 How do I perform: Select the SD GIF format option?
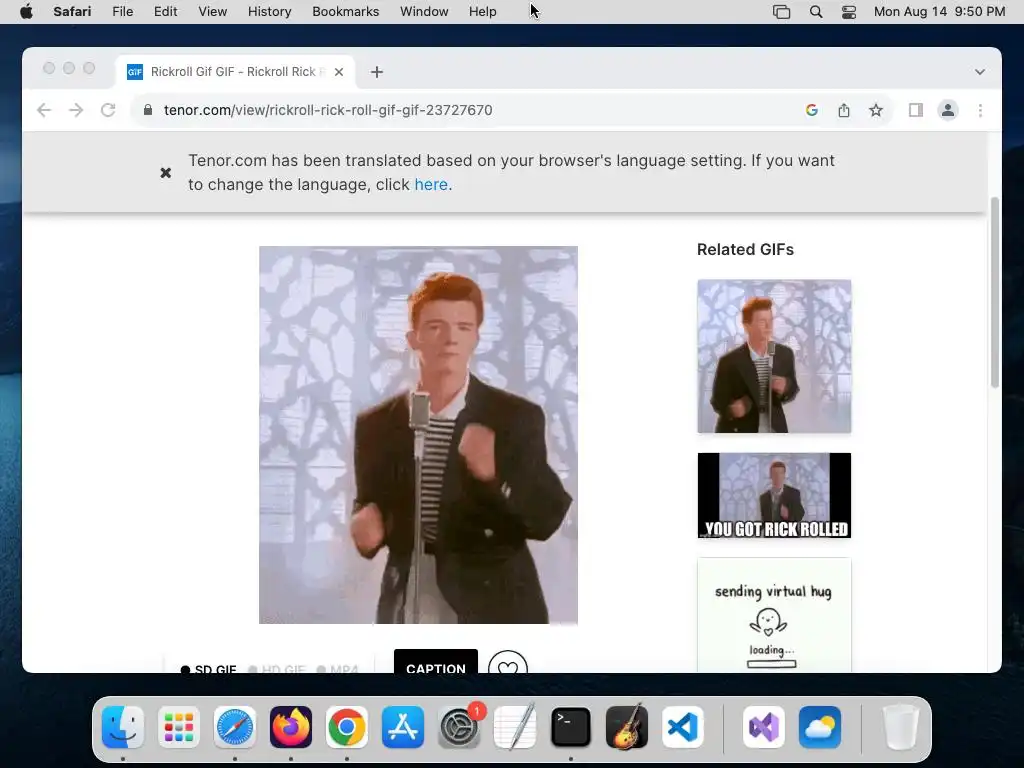pos(208,669)
